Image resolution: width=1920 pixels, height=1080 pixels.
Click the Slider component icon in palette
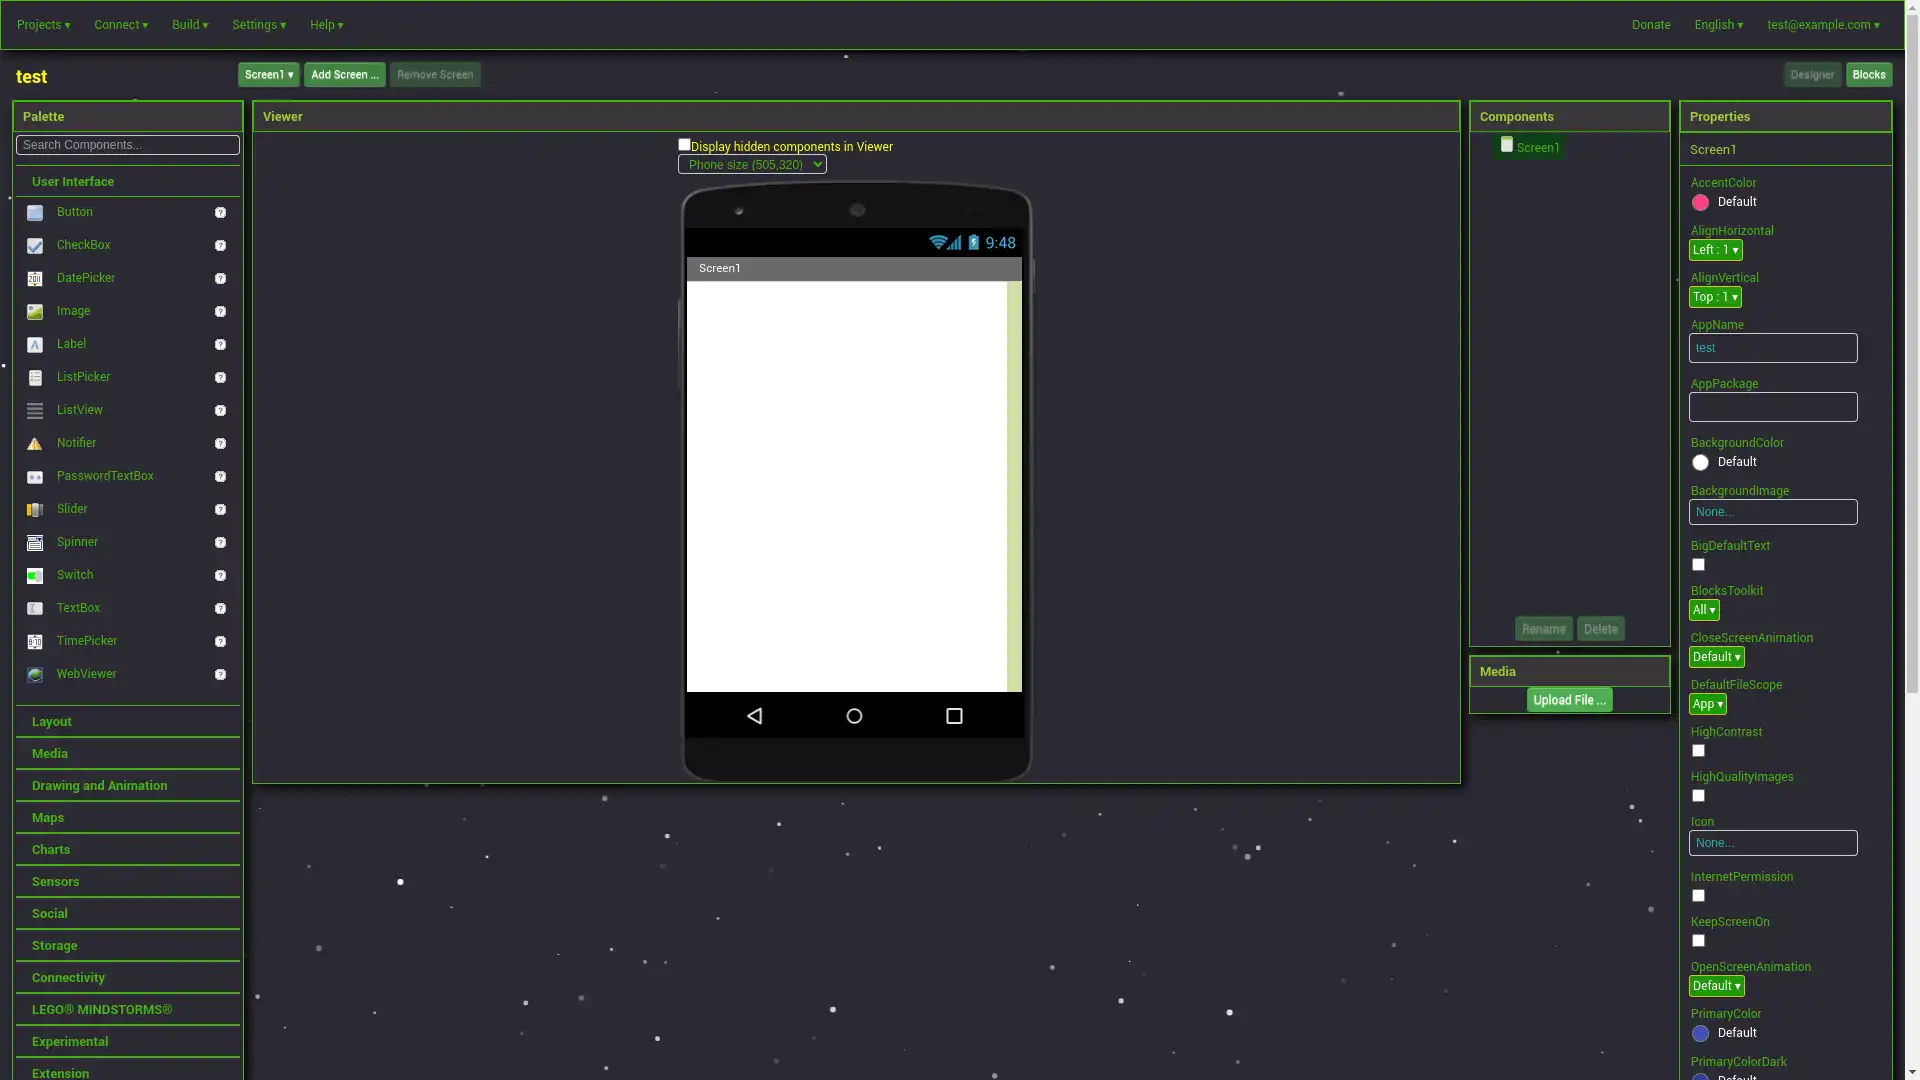tap(34, 509)
